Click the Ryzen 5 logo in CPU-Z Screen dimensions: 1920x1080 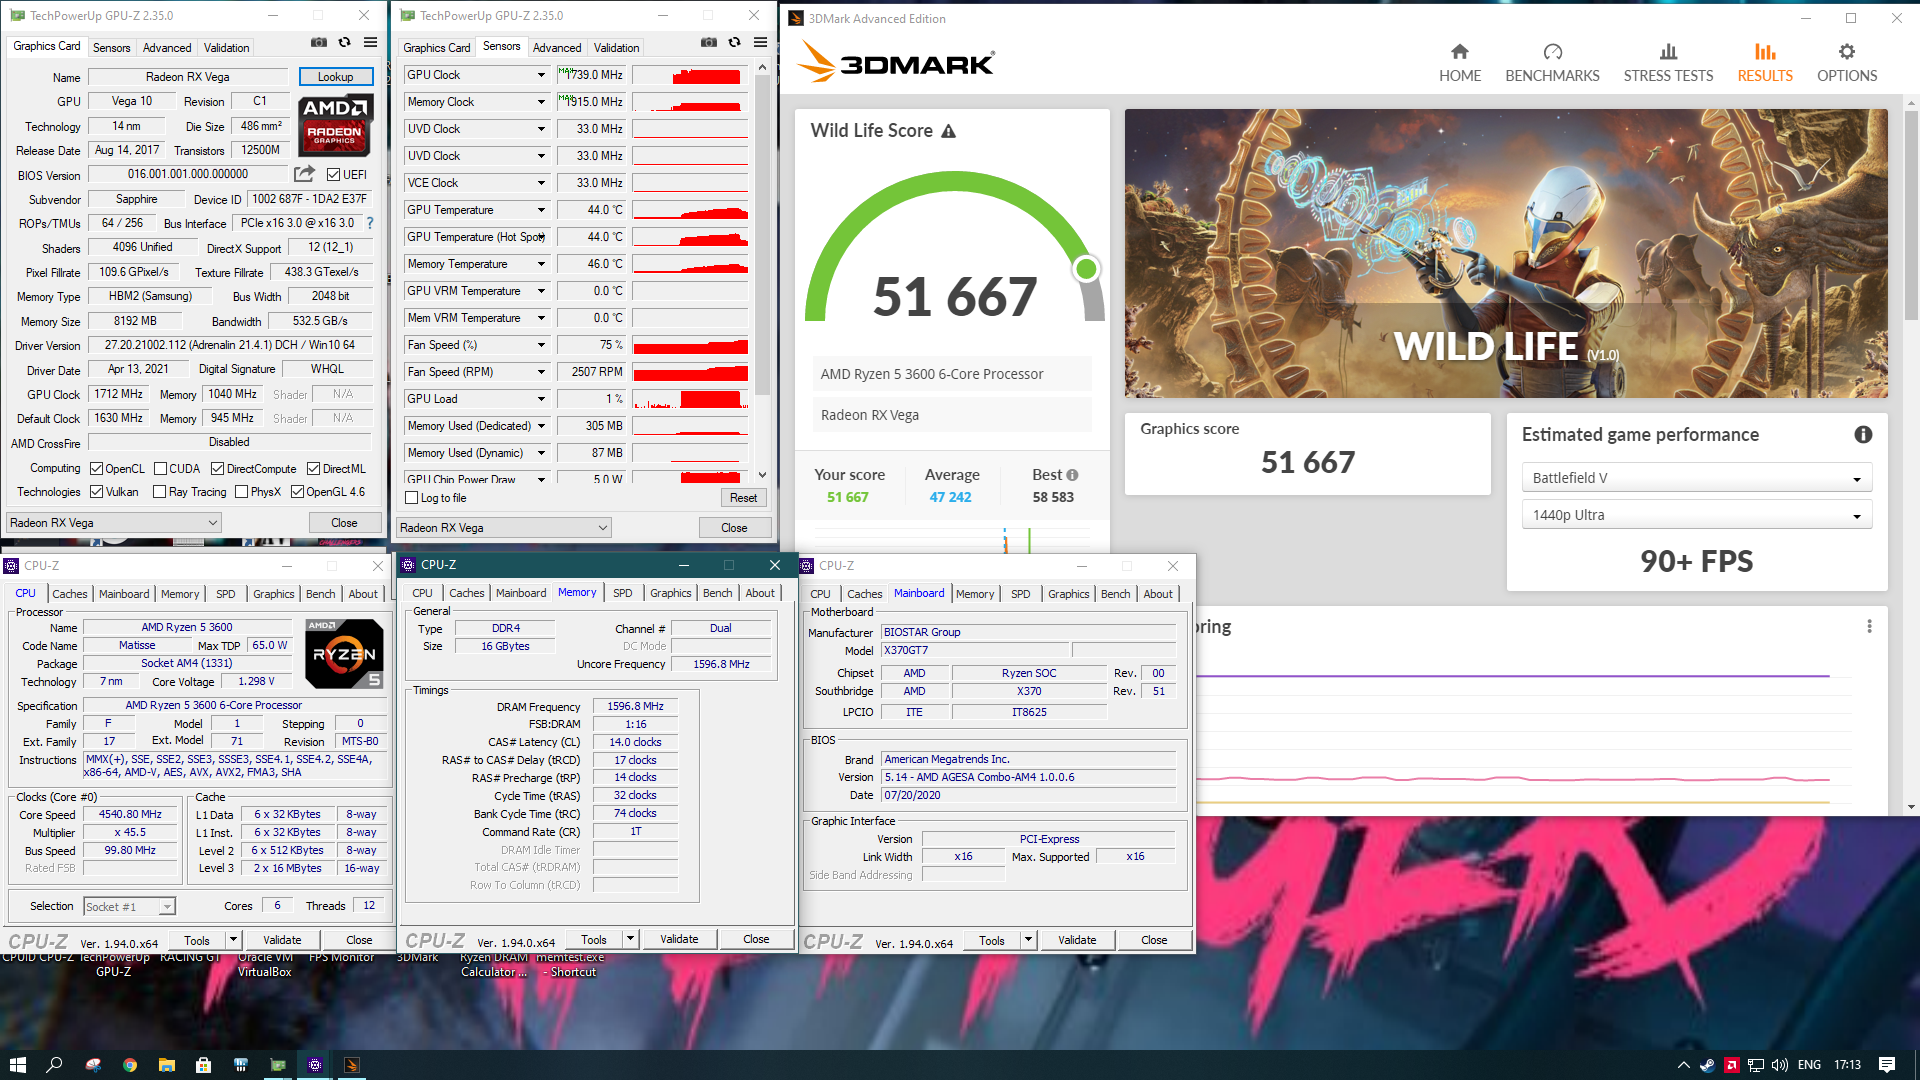[x=344, y=654]
